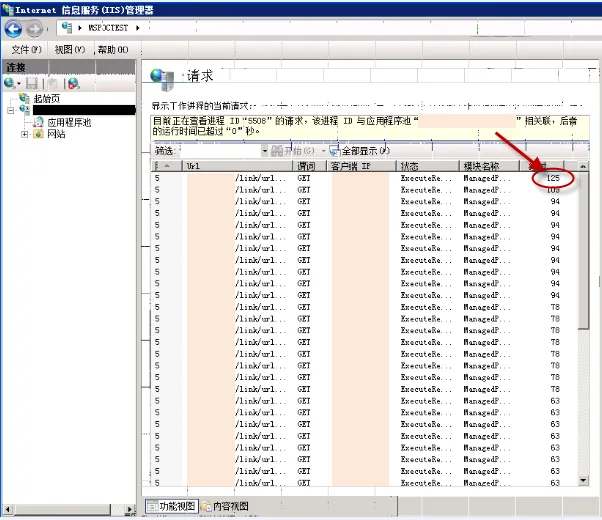This screenshot has width=602, height=520.
Task: Click the requests list scroll up arrow
Action: [x=583, y=166]
